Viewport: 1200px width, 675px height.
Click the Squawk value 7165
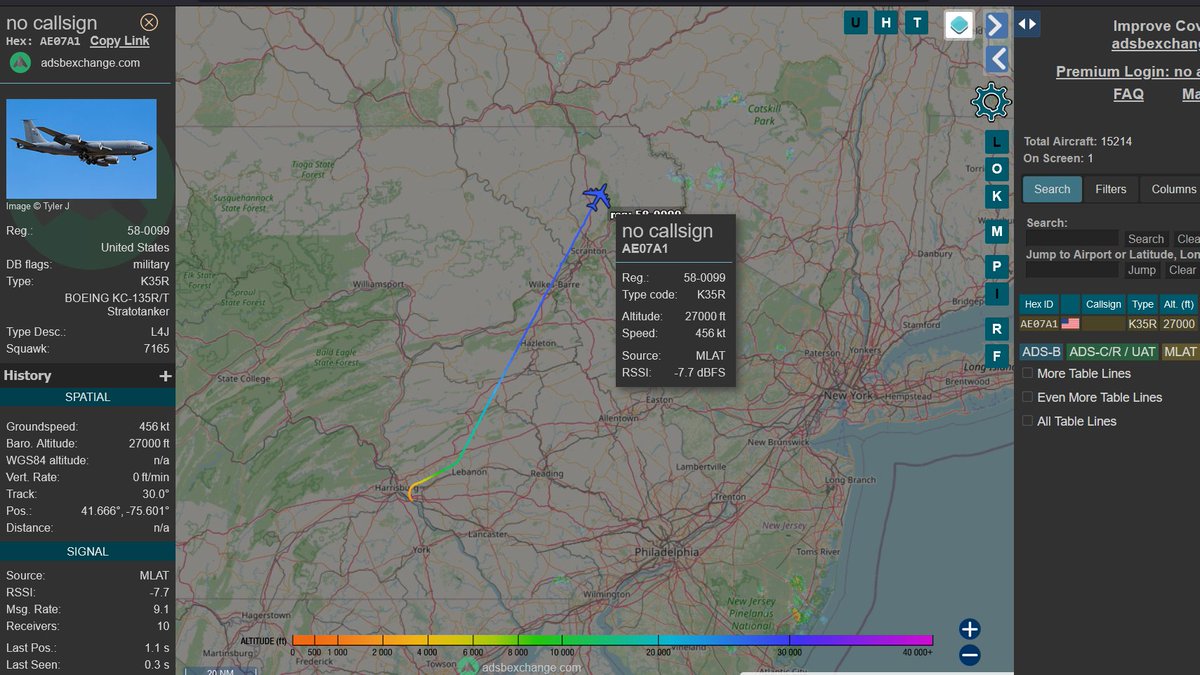[155, 349]
